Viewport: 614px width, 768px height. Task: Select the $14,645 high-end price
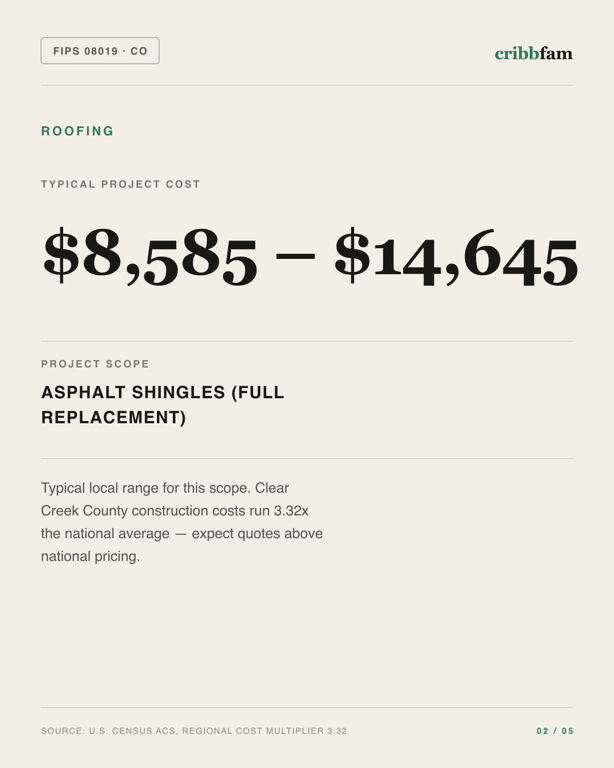(456, 256)
